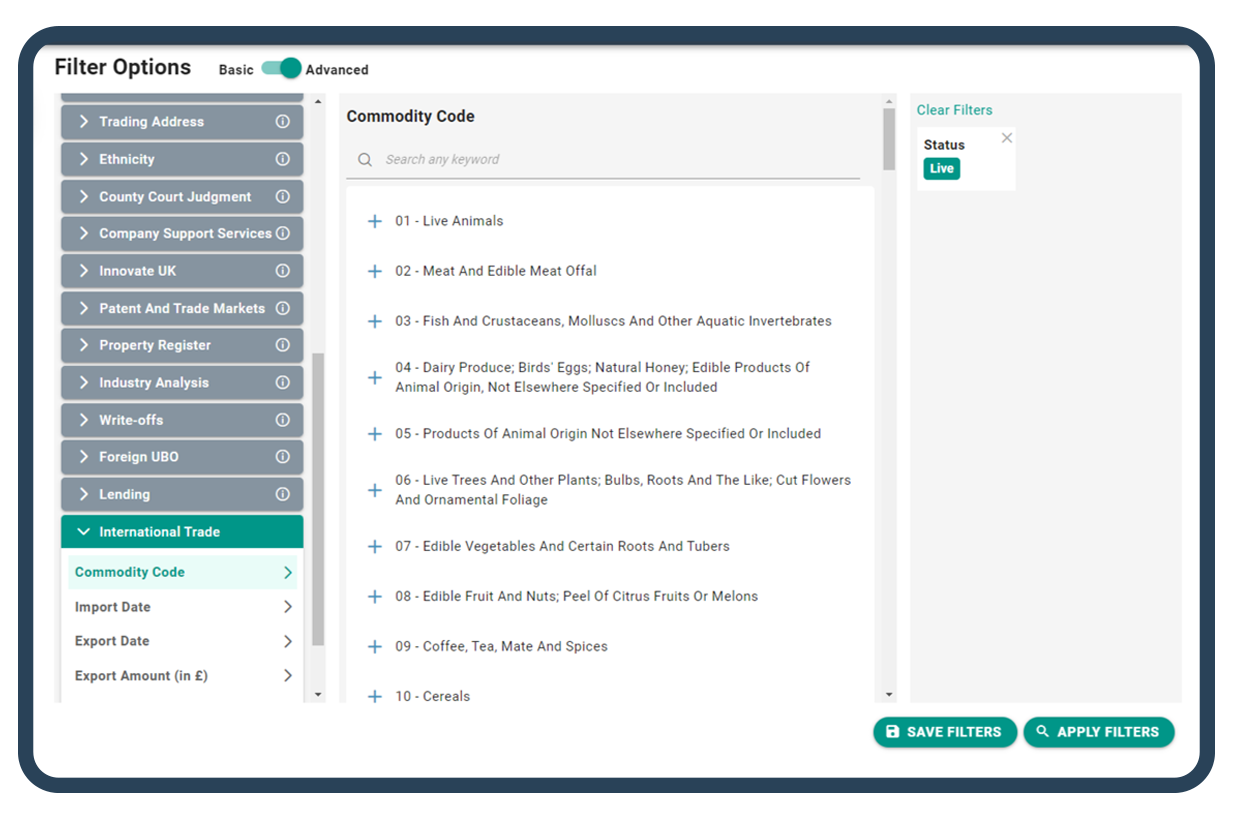Click commodity list scroll down arrow
Image resolution: width=1235 pixels, height=819 pixels.
[889, 694]
